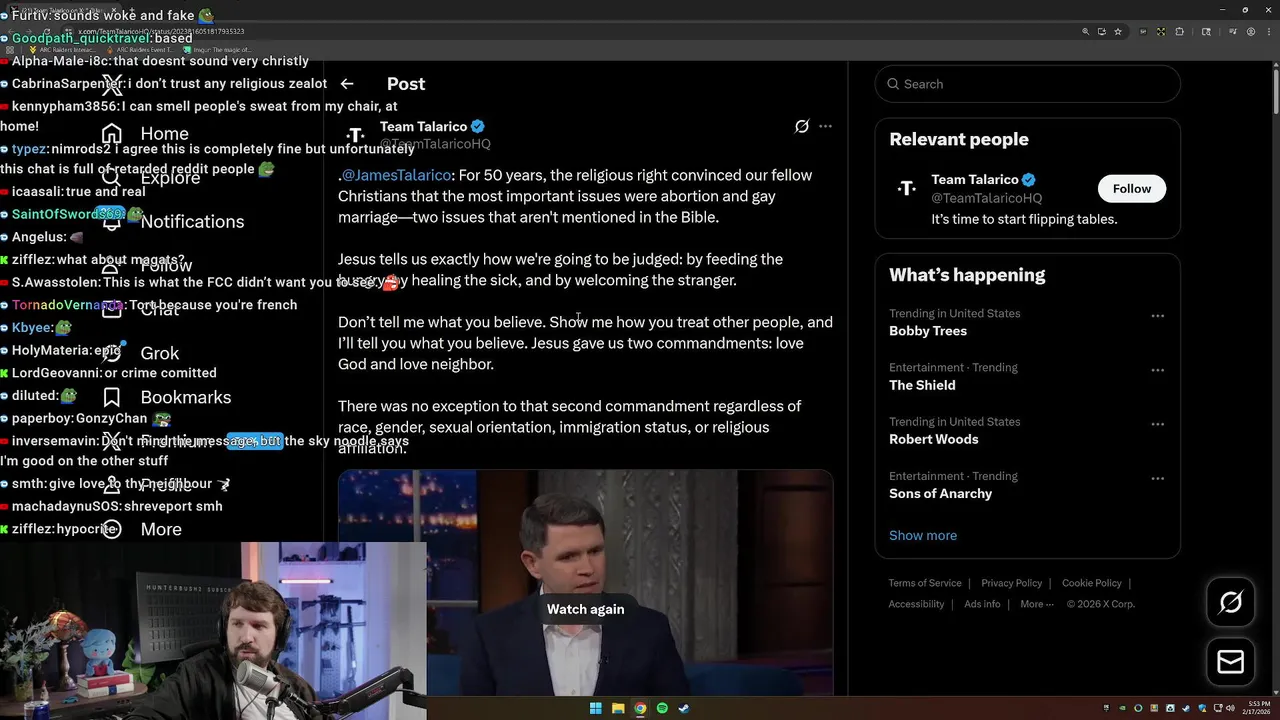1280x720 pixels.
Task: Open Bookmarks in the X sidebar
Action: (x=166, y=397)
